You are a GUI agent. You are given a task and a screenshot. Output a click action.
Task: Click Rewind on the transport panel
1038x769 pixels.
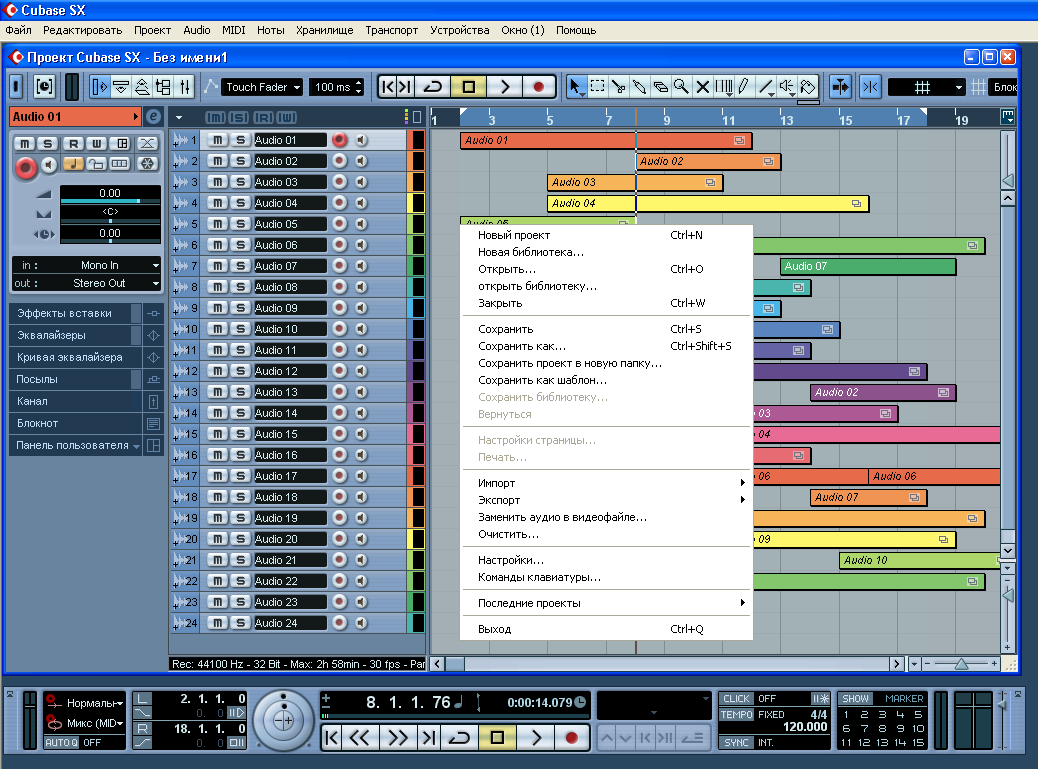tap(359, 737)
